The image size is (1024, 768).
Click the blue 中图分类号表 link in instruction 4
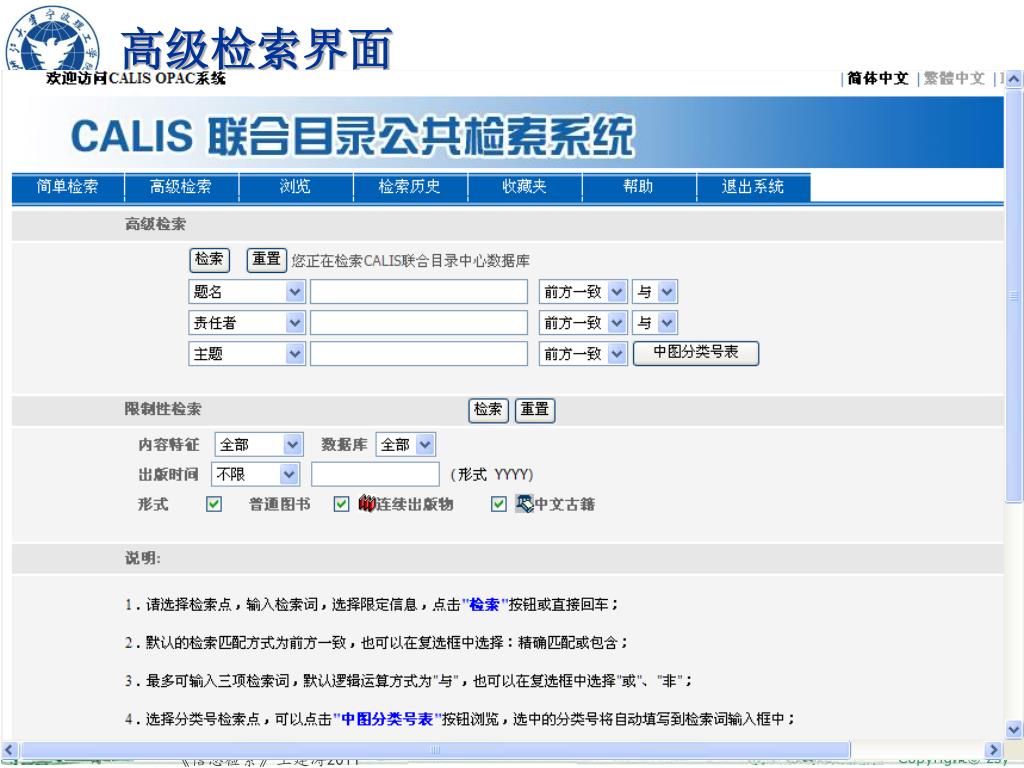point(387,719)
